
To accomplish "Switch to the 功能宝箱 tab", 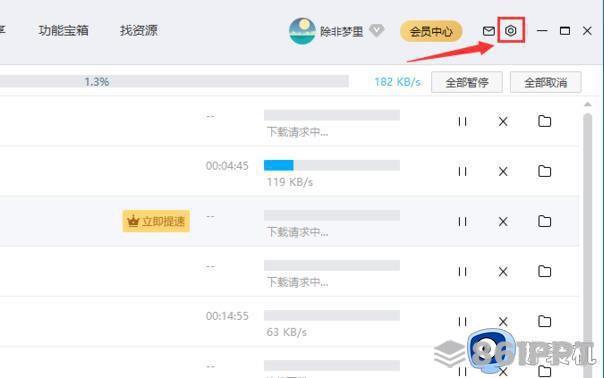I will click(x=64, y=30).
